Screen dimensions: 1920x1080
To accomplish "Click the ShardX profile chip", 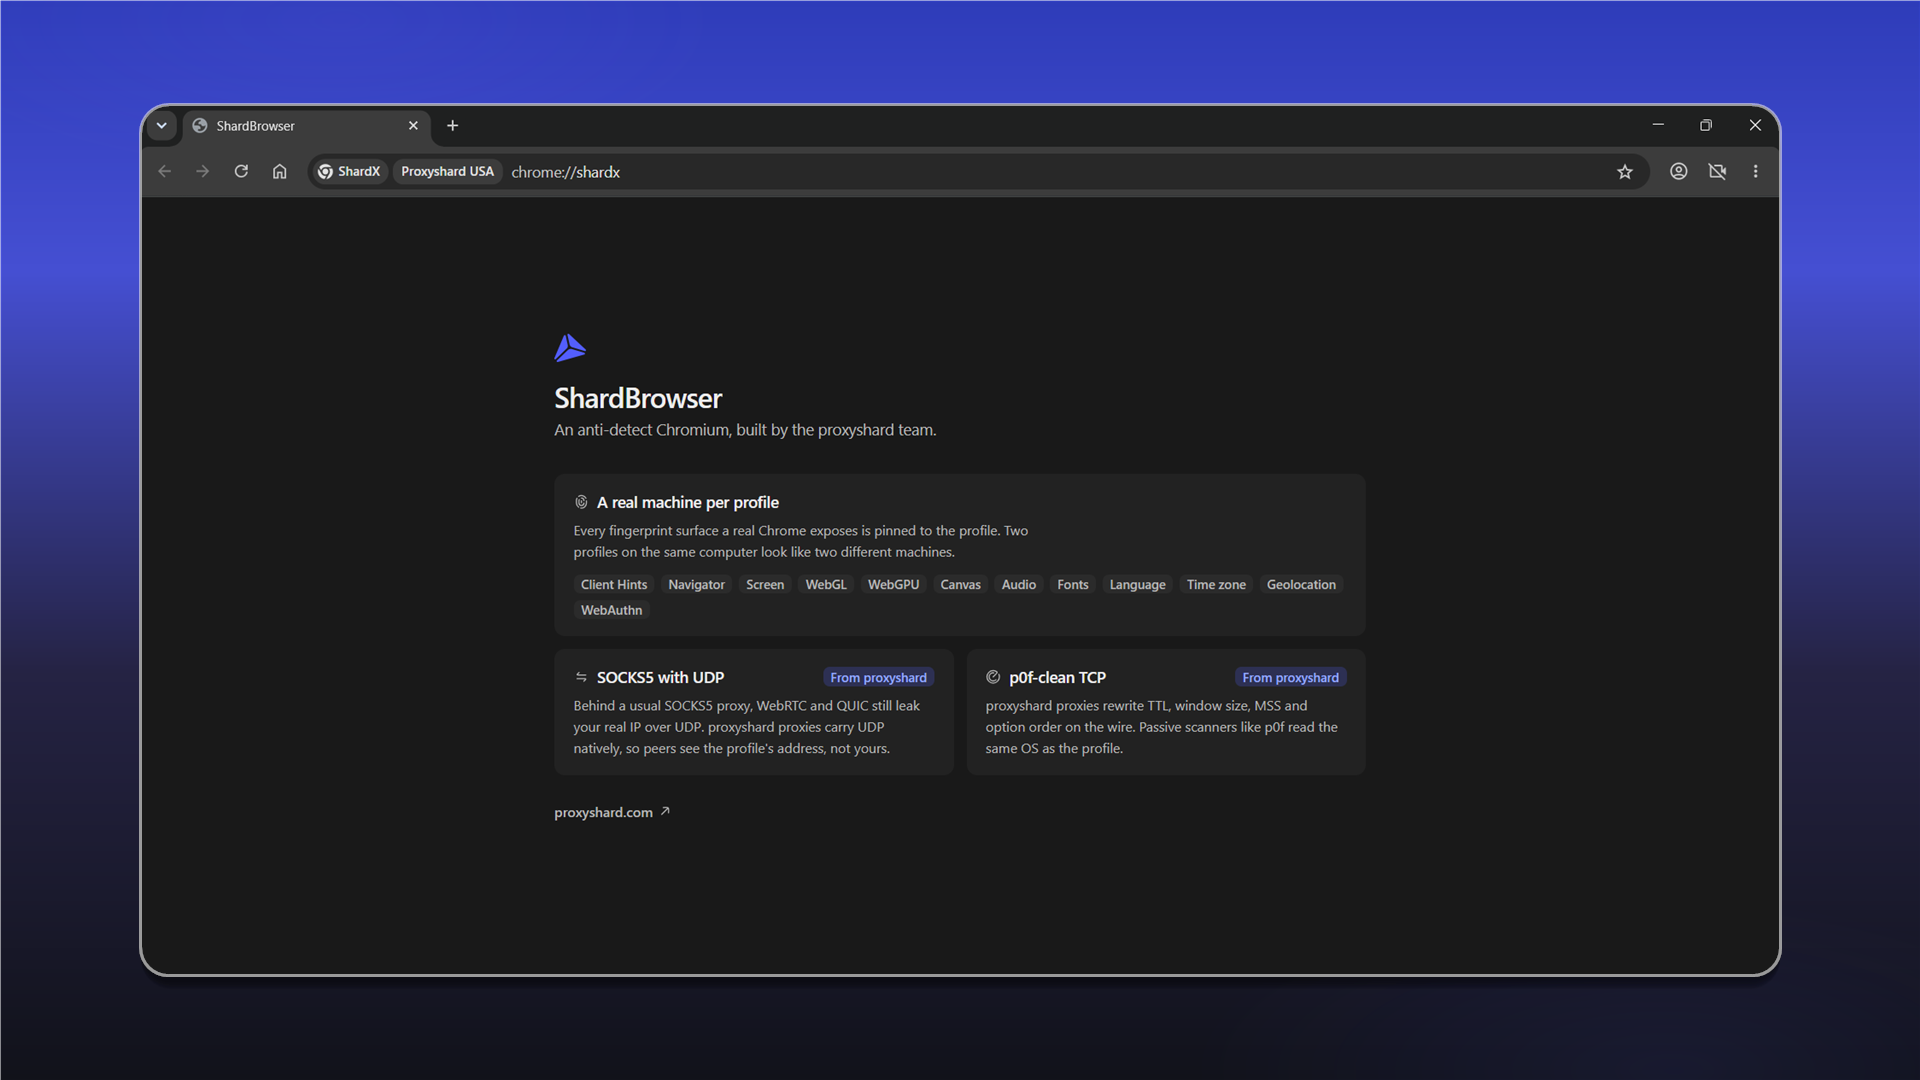I will click(349, 172).
